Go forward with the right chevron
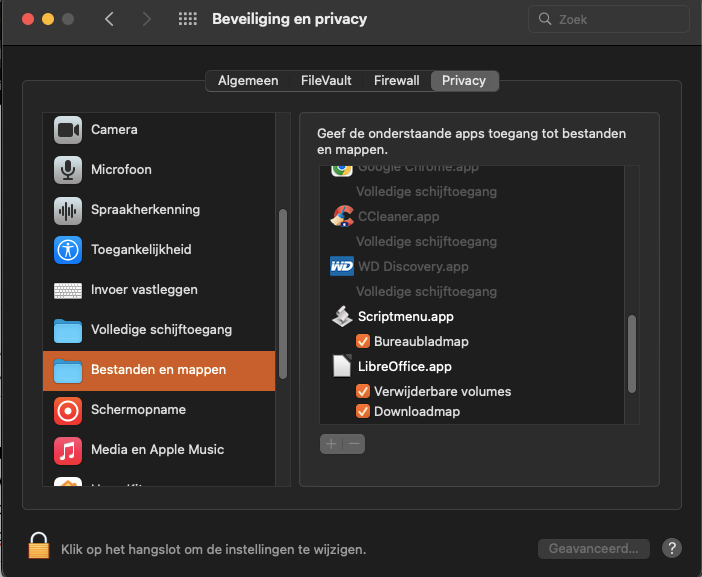The width and height of the screenshot is (702, 577). pyautogui.click(x=146, y=19)
